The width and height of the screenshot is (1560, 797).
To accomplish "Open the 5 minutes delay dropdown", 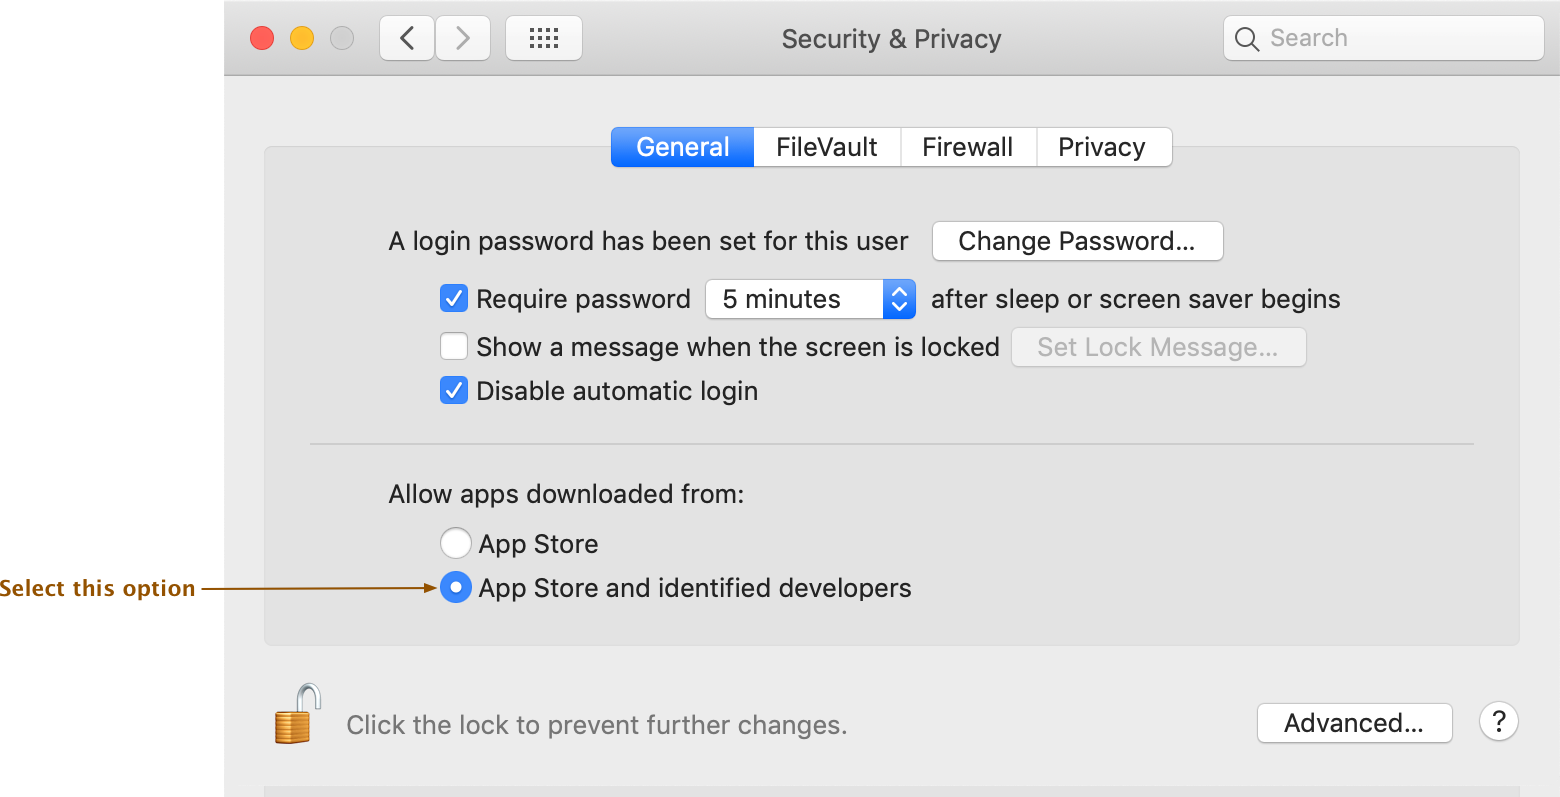I will point(810,299).
